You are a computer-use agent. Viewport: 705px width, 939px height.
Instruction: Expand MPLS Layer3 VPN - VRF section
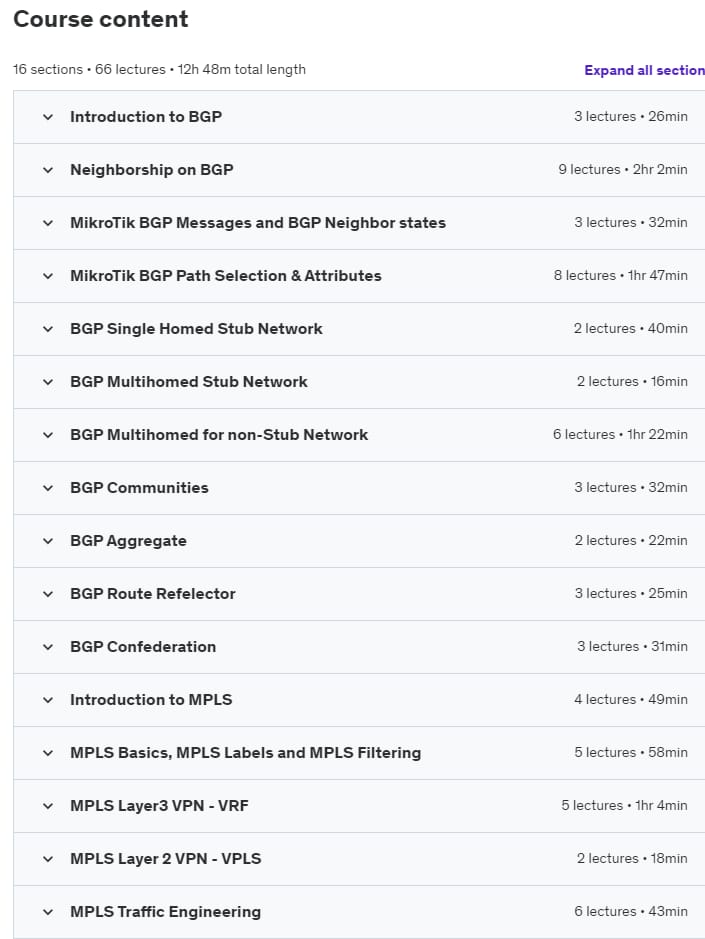pyautogui.click(x=359, y=806)
